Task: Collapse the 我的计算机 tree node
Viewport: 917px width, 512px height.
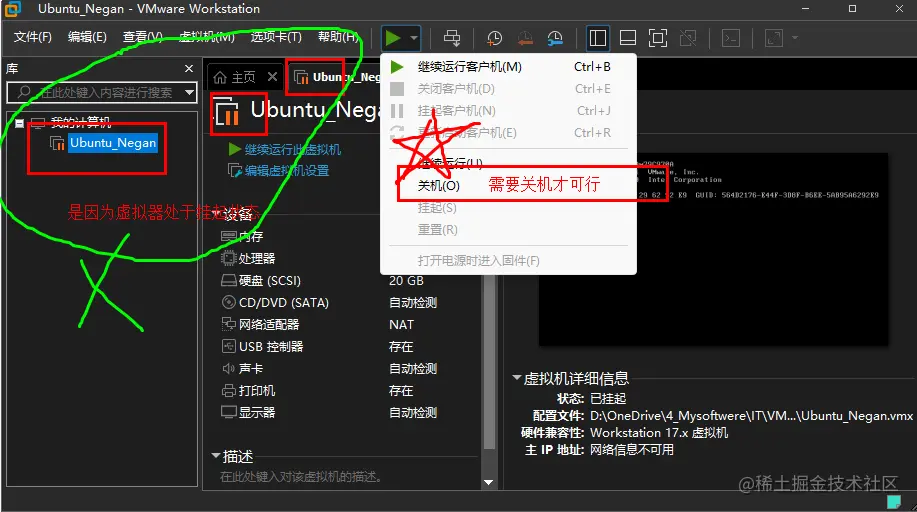Action: point(19,123)
